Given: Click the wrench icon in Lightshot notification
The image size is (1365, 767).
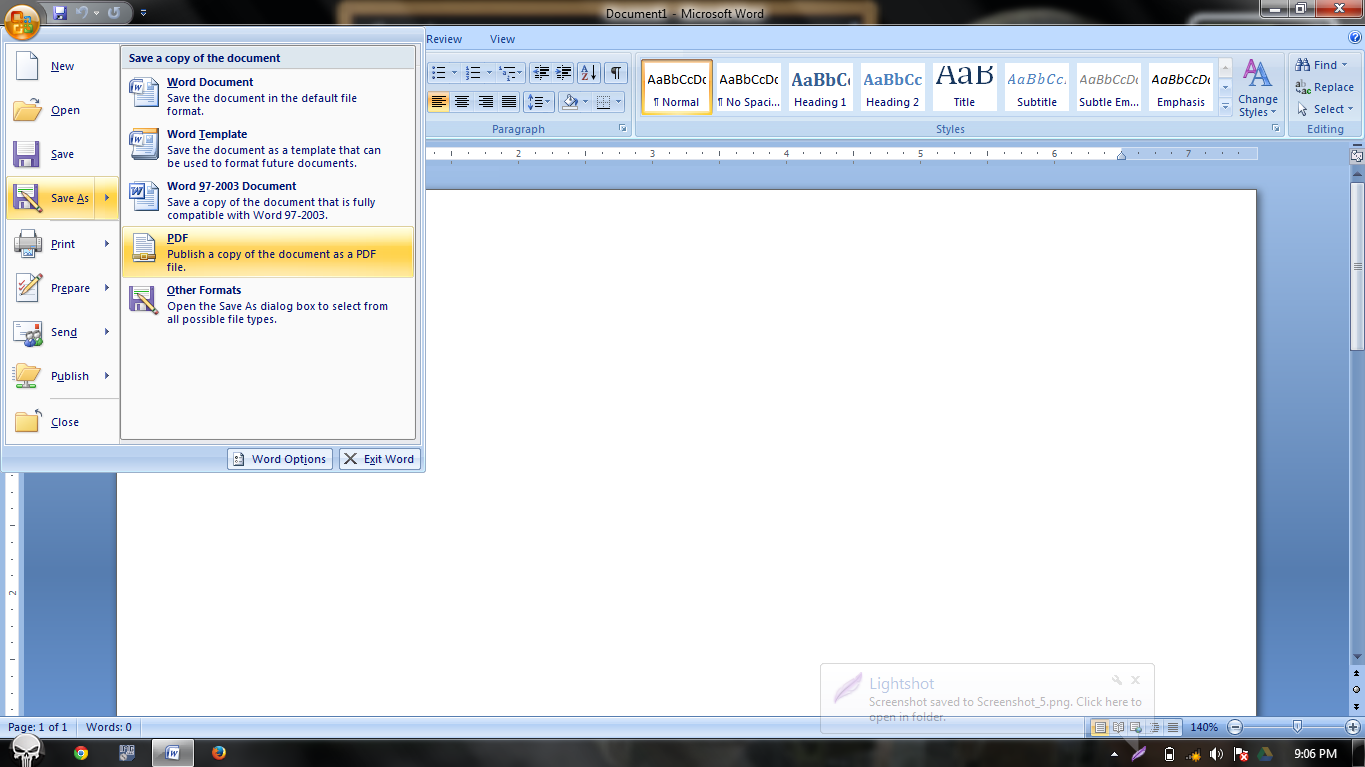Looking at the screenshot, I should tap(1117, 681).
